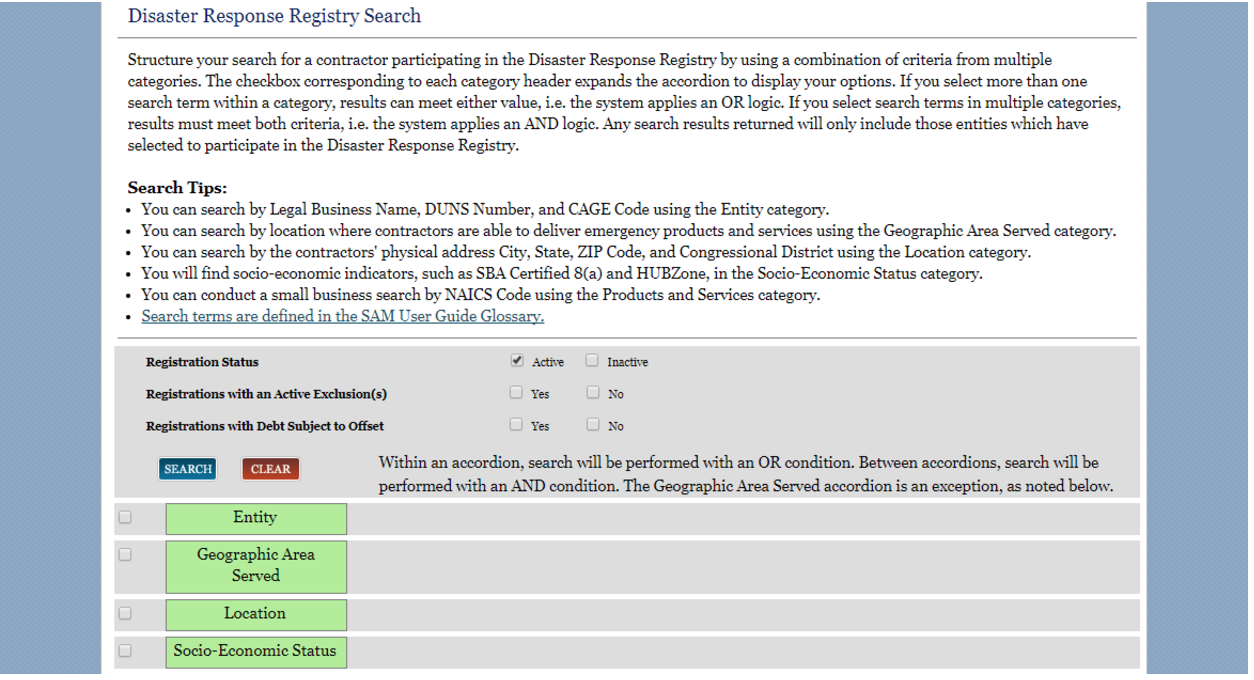Select Yes for Registrations with an Active Exclusion(s)
Viewport: 1254px width, 680px height.
tap(516, 392)
